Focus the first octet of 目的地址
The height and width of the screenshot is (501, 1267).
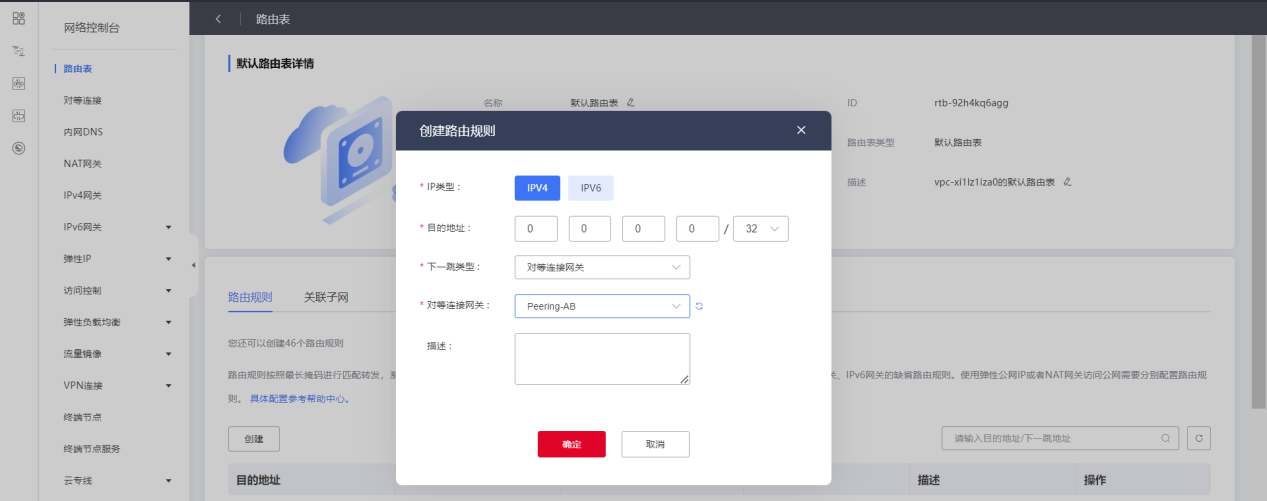536,229
